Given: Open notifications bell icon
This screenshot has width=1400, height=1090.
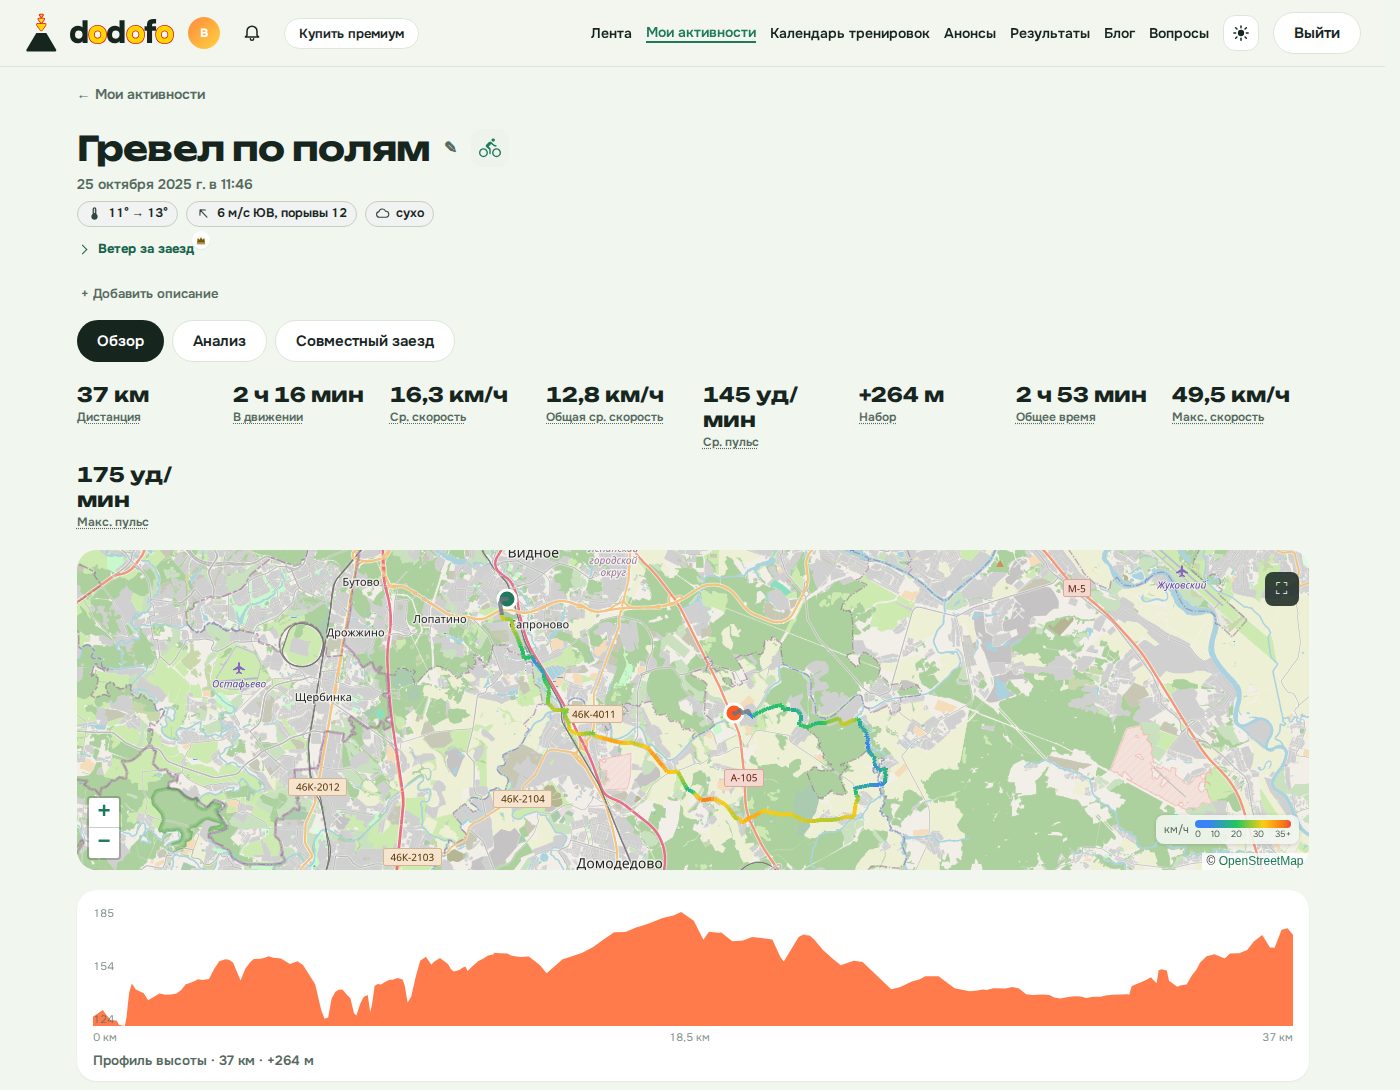Looking at the screenshot, I should [252, 33].
